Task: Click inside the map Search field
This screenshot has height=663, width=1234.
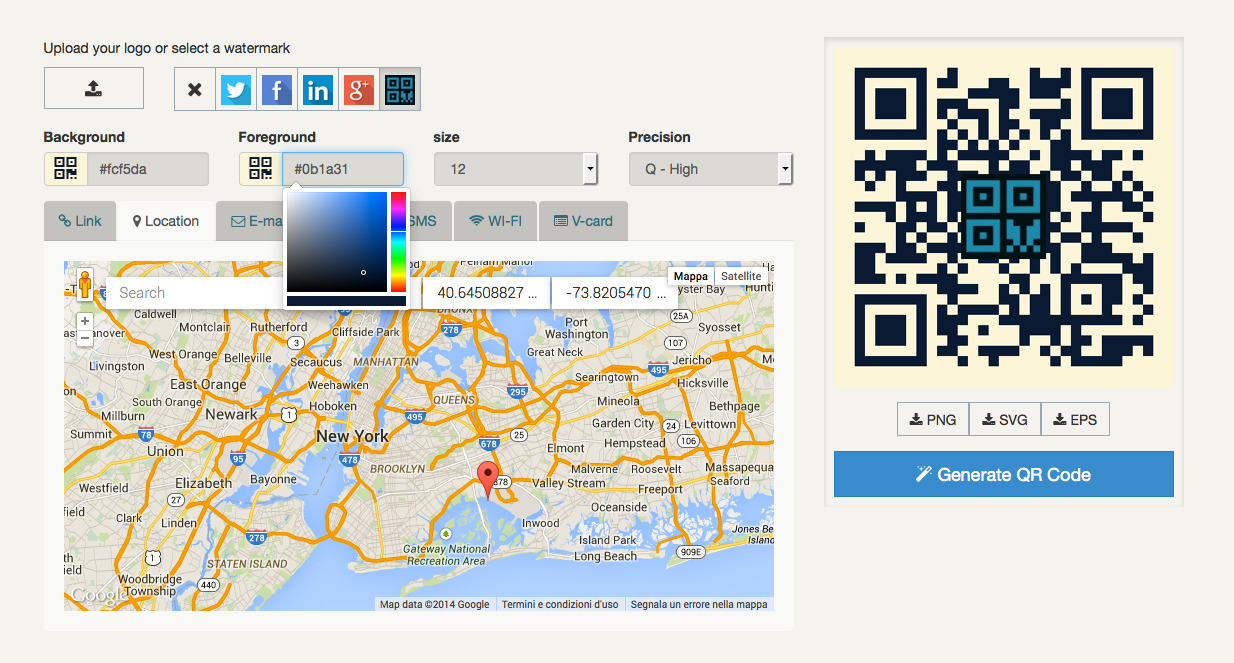Action: pyautogui.click(x=200, y=292)
